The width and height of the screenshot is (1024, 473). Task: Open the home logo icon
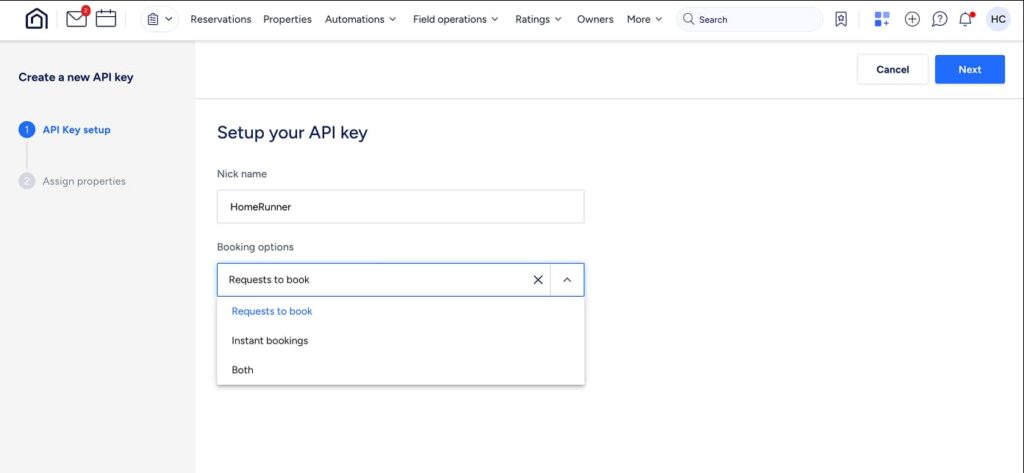tap(37, 19)
